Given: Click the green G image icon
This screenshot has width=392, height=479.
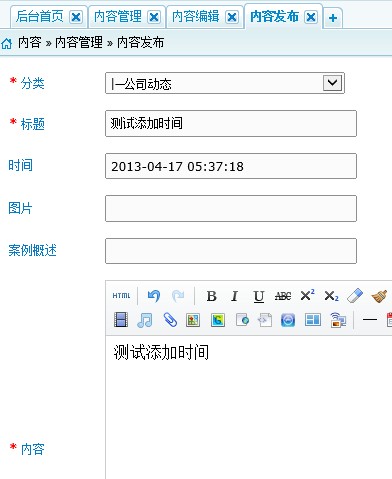Looking at the screenshot, I should (218, 320).
